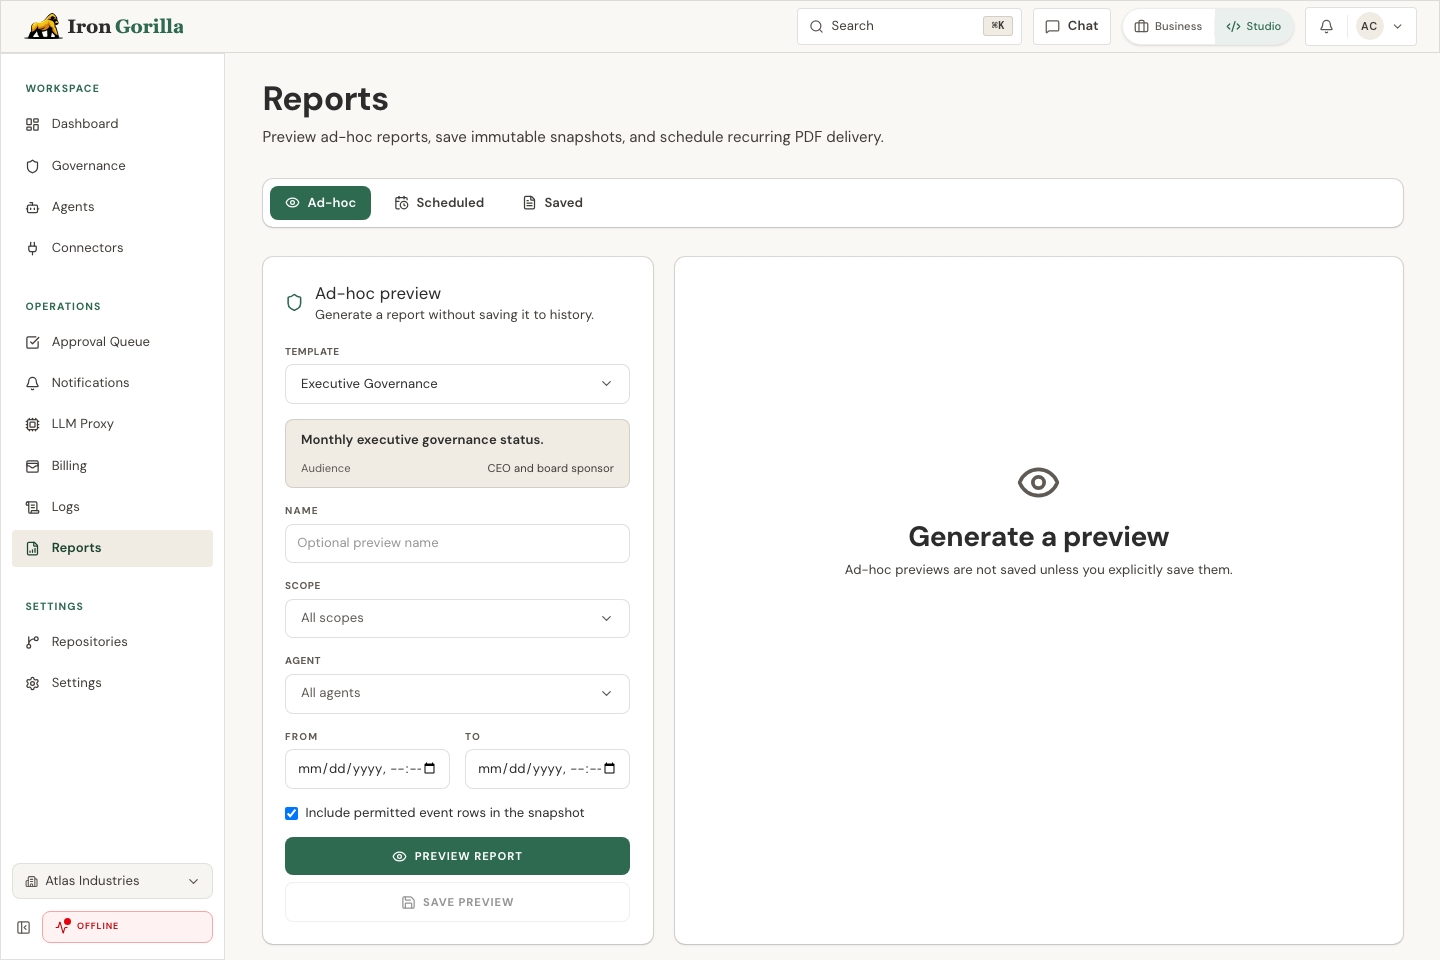Open calendar picker in the From field
This screenshot has width=1440, height=960.
coord(430,768)
